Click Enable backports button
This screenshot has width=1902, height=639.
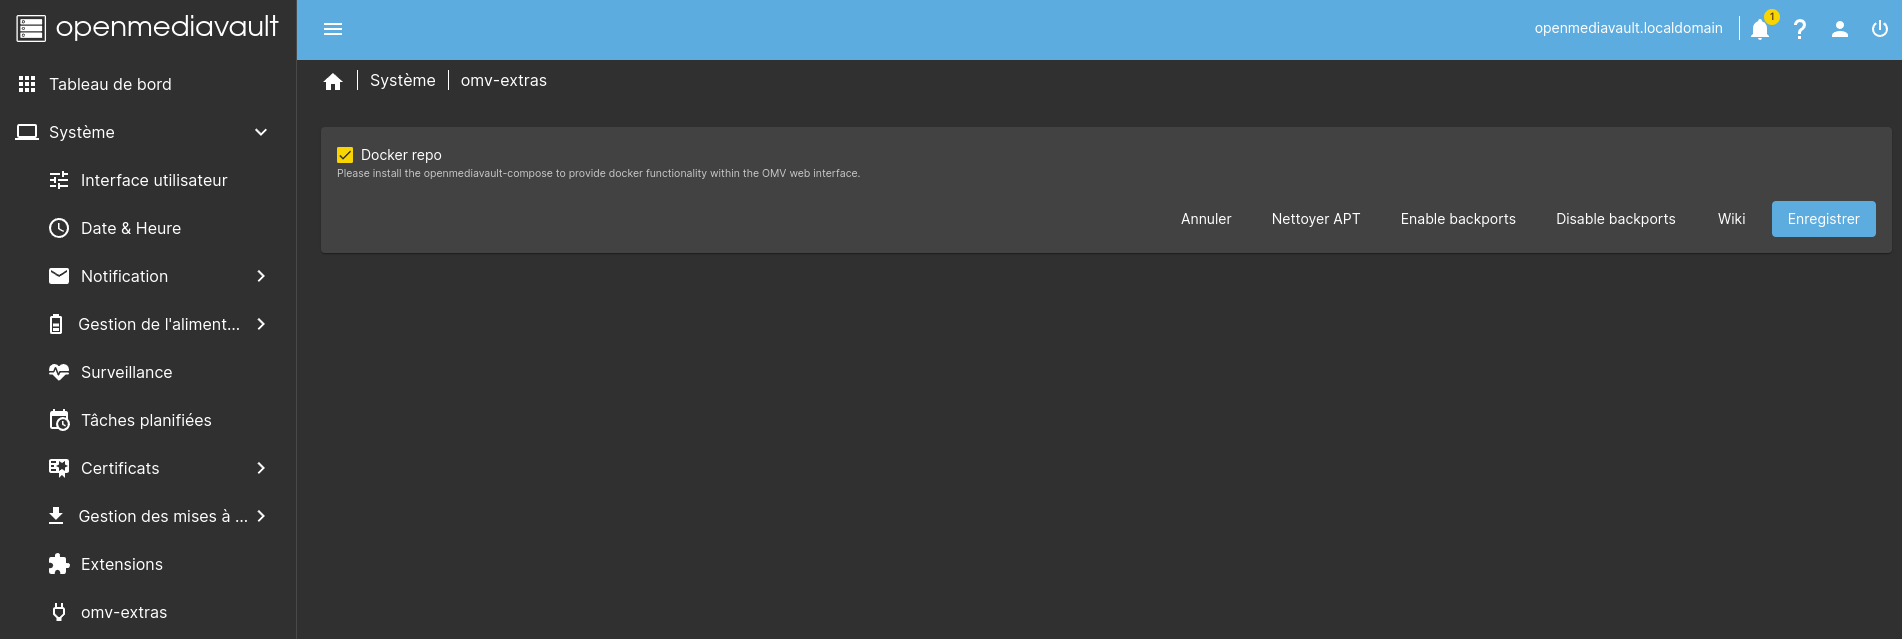click(1458, 219)
